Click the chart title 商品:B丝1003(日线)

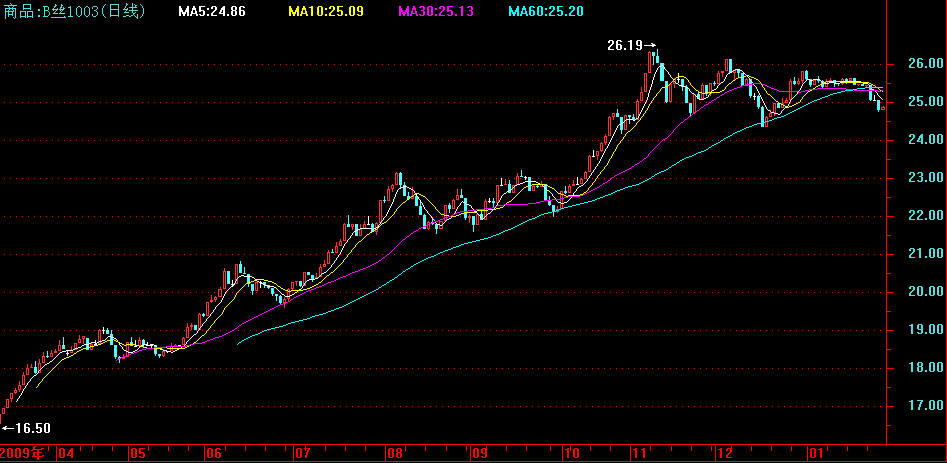click(73, 12)
